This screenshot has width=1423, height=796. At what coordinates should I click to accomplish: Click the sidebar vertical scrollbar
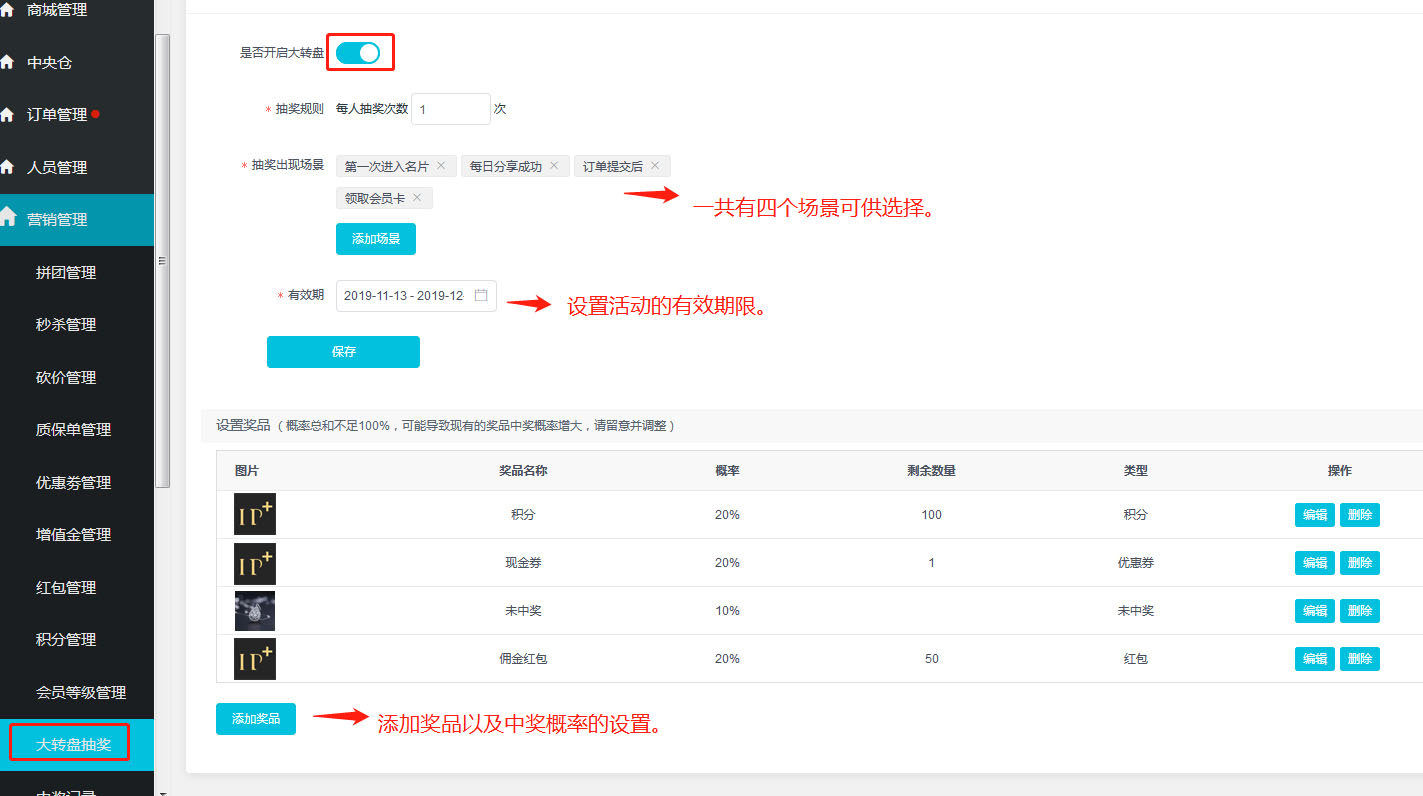(x=163, y=260)
